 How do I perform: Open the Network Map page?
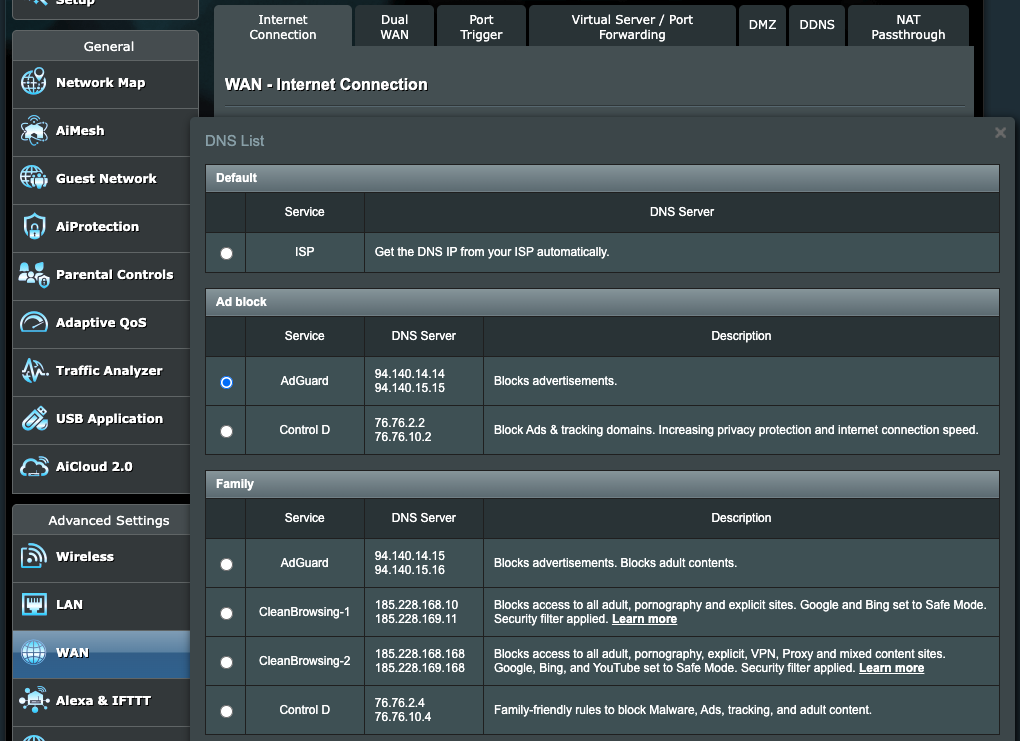click(x=100, y=84)
